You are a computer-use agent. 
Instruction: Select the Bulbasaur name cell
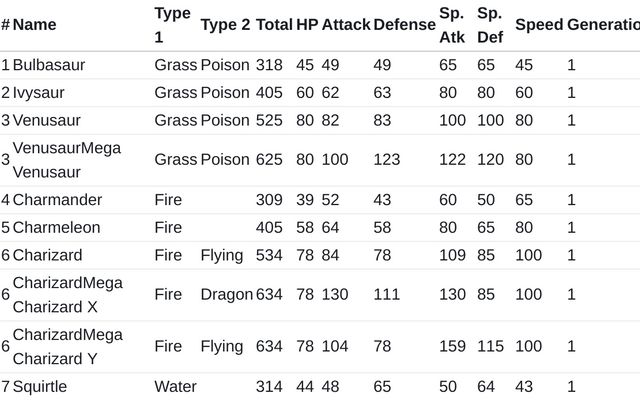coord(49,65)
